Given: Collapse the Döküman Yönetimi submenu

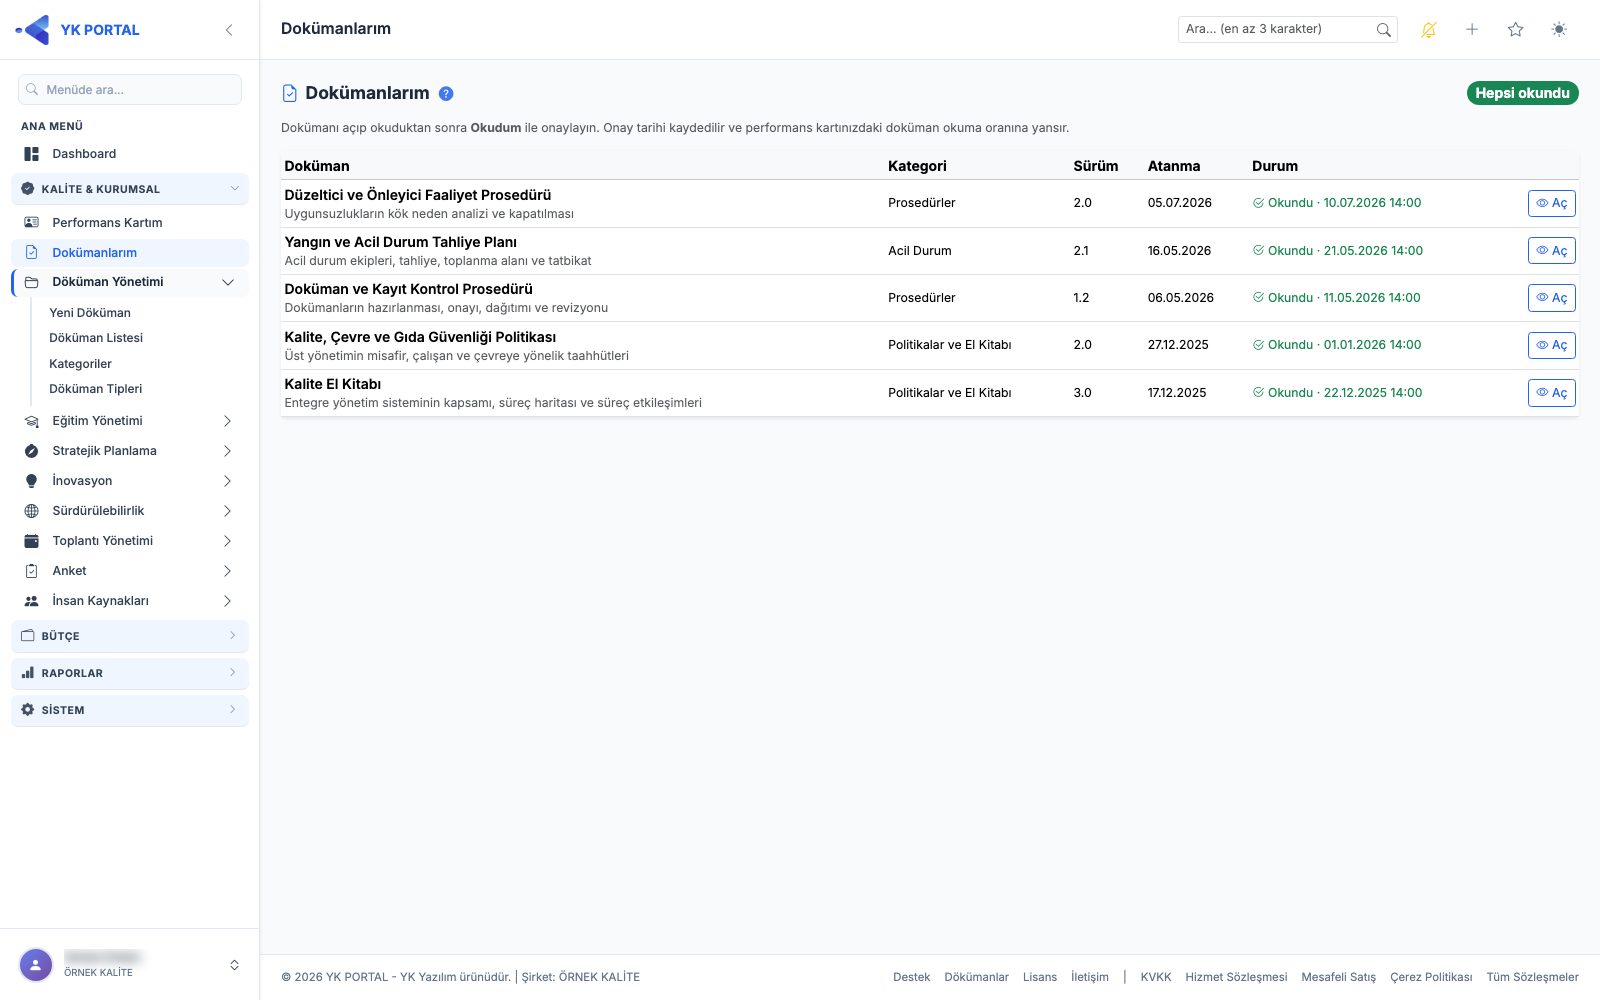Looking at the screenshot, I should pyautogui.click(x=130, y=282).
